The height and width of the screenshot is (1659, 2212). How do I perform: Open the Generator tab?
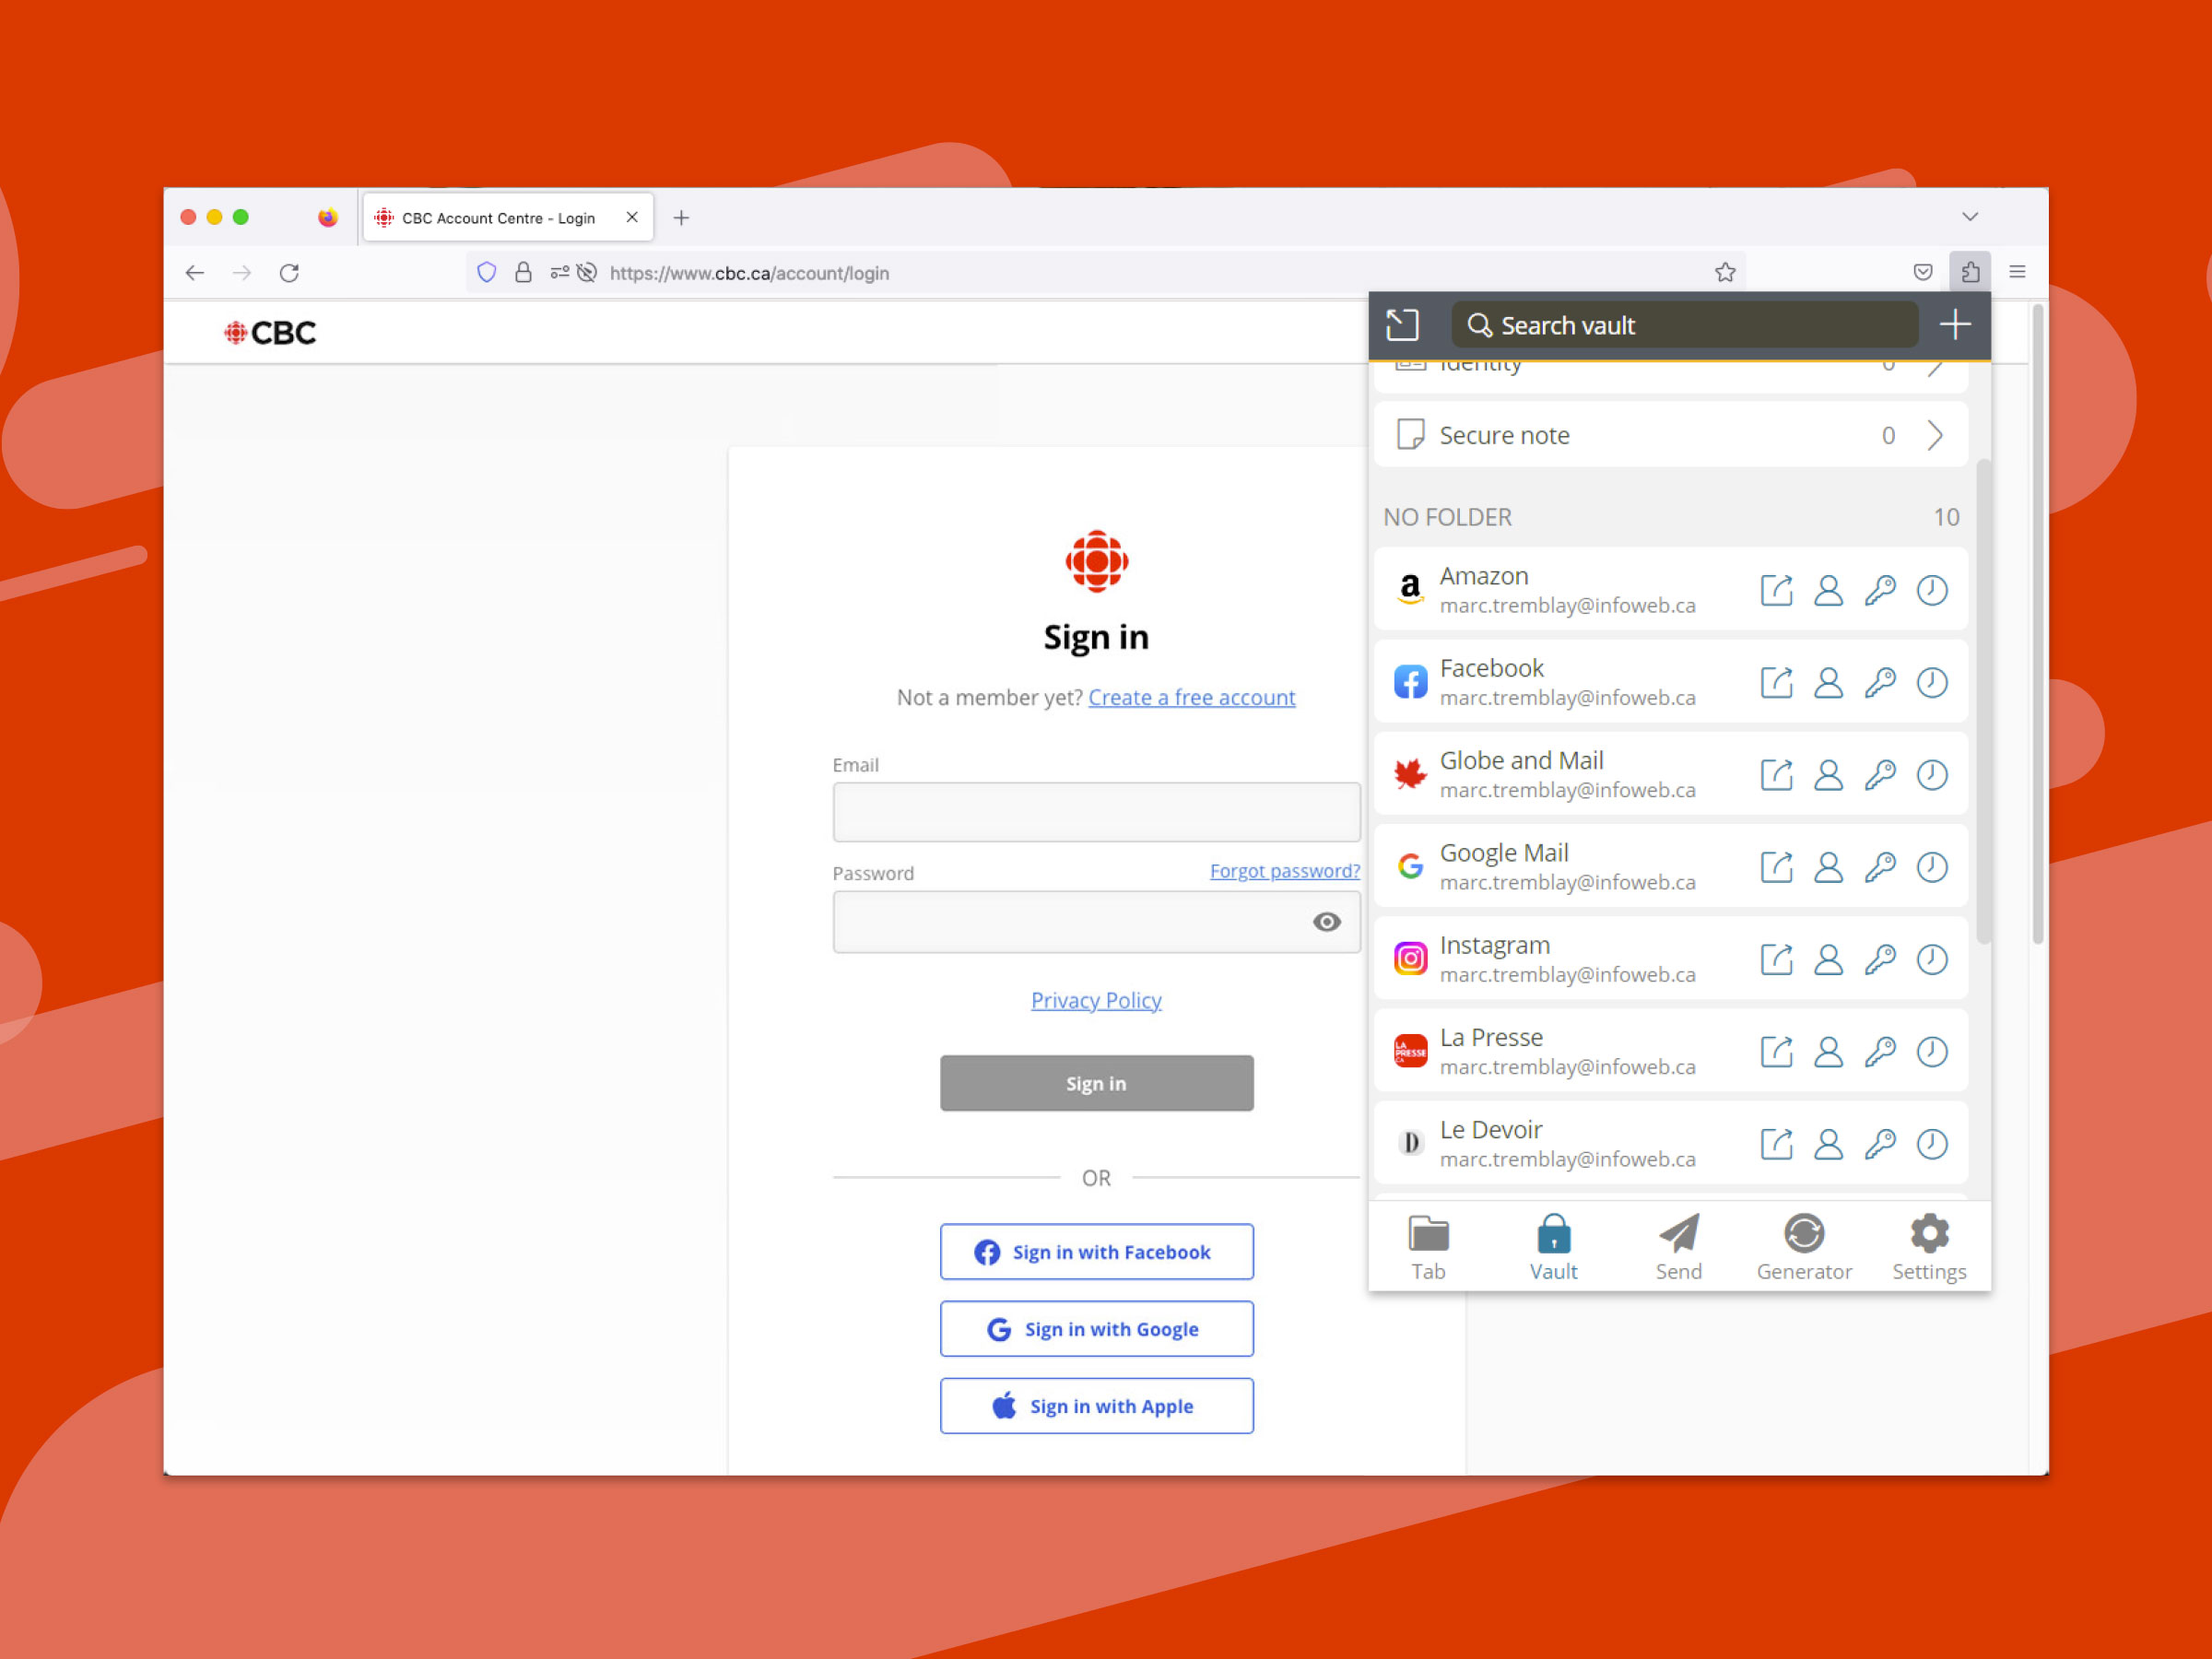point(1804,1248)
